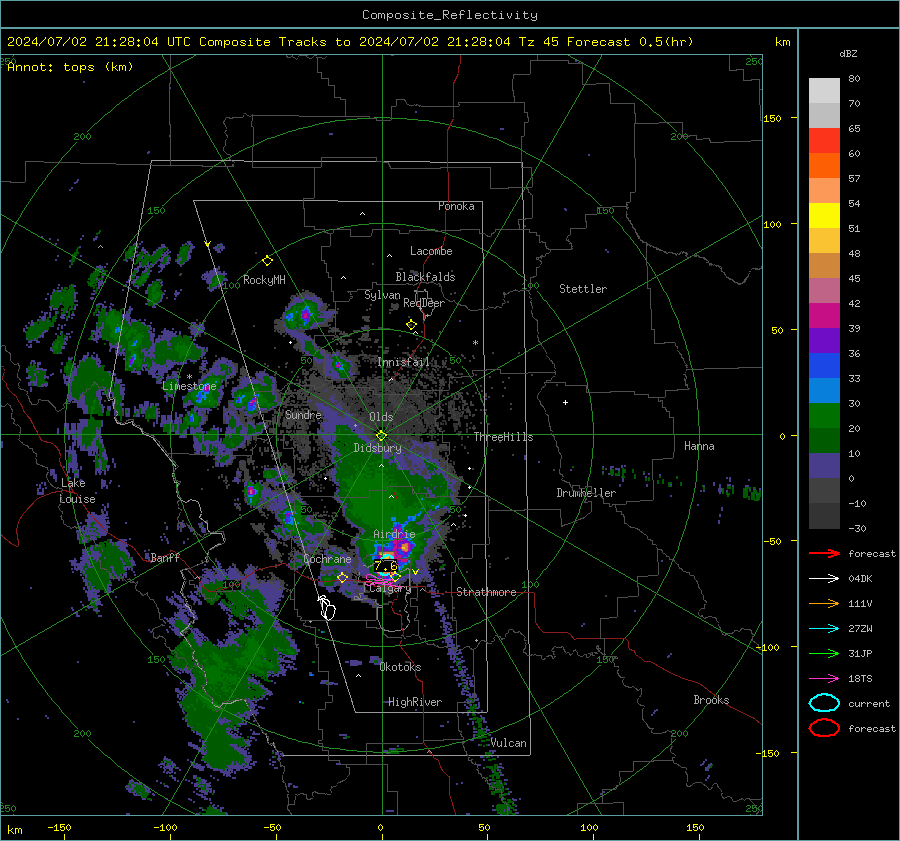The width and height of the screenshot is (900, 841).
Task: Click the Sylvan label on the map
Action: 382,295
